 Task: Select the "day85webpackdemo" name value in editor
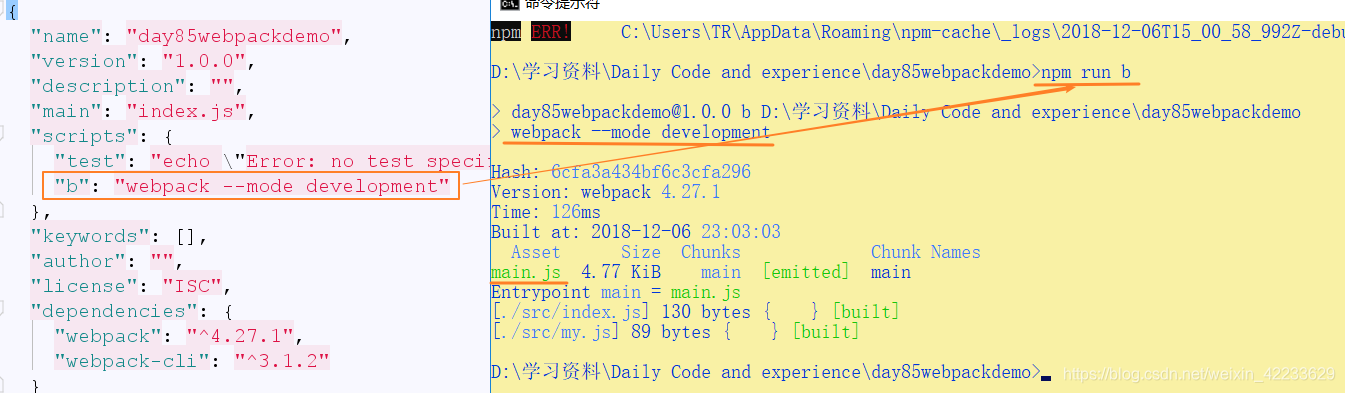pos(235,37)
